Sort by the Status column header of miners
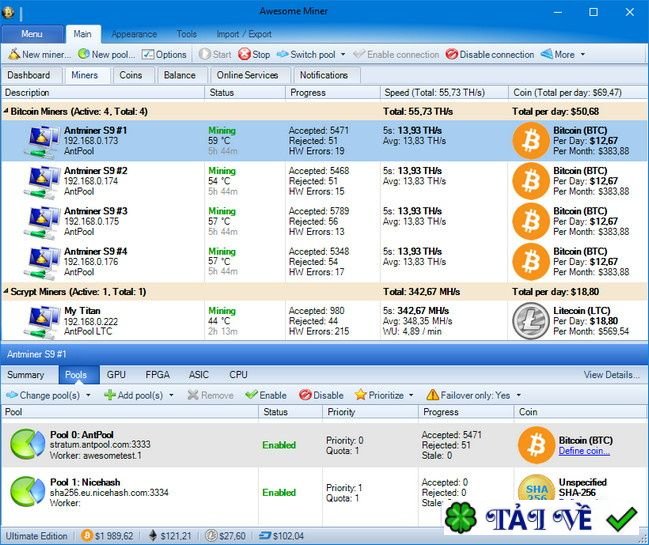Screen dimensions: 649x545 click(x=245, y=93)
